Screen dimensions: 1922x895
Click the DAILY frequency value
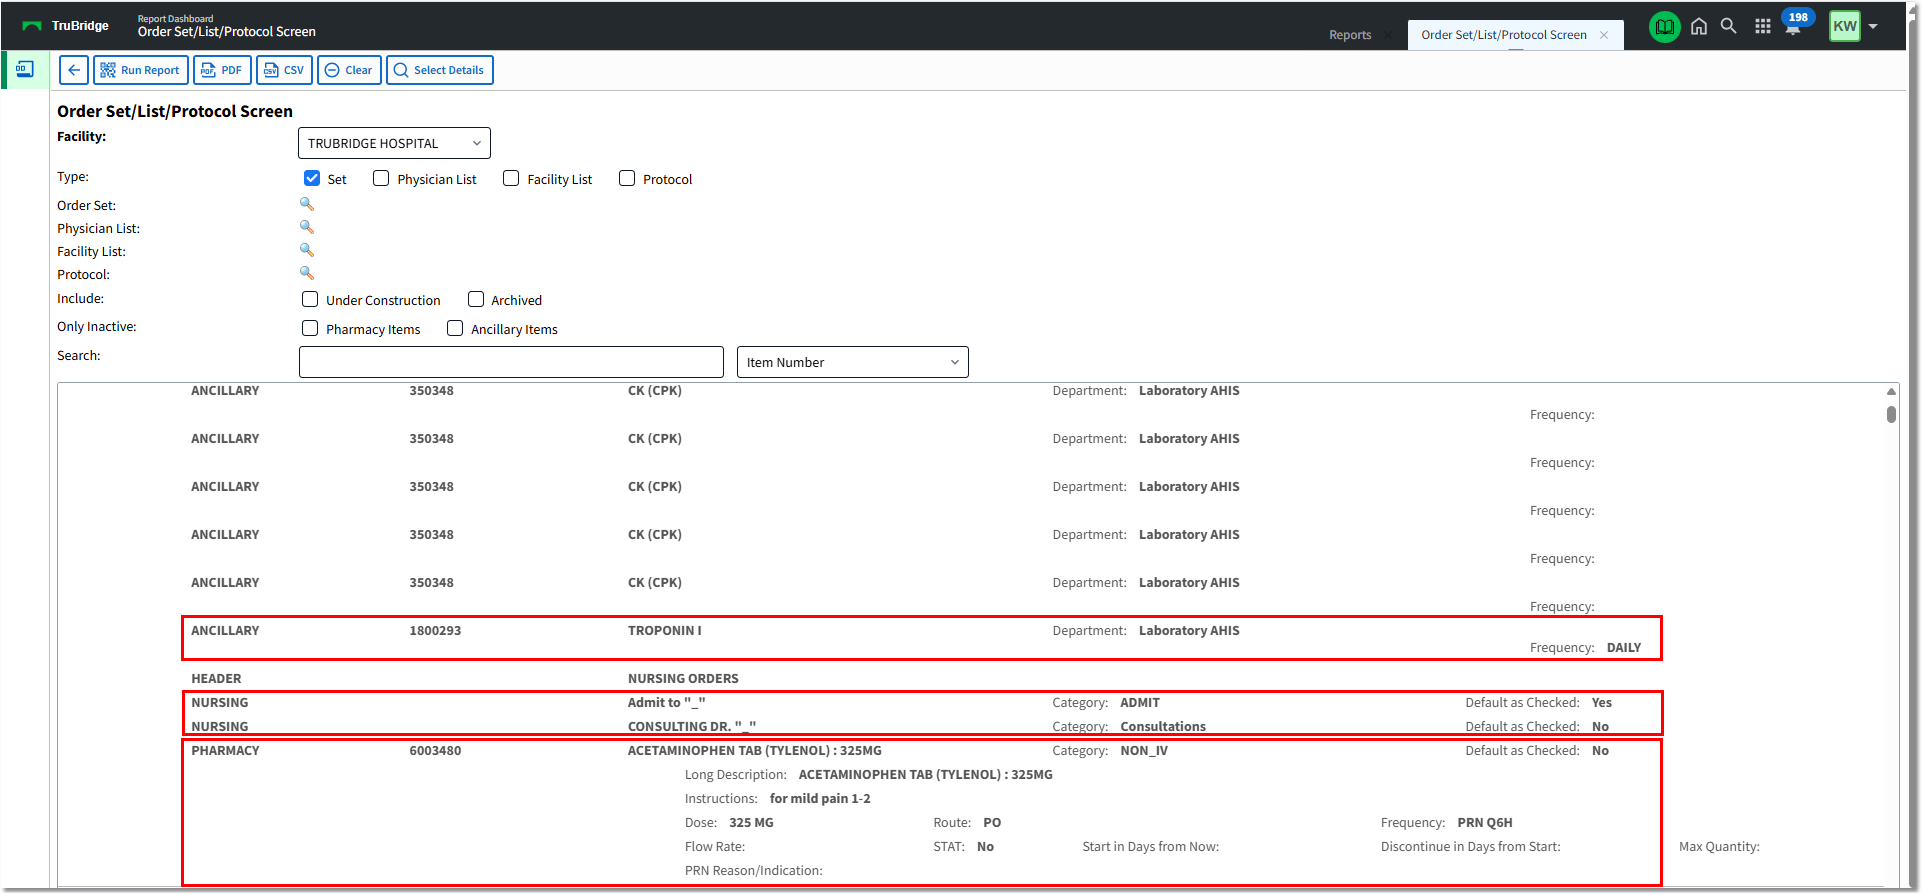[x=1624, y=648]
